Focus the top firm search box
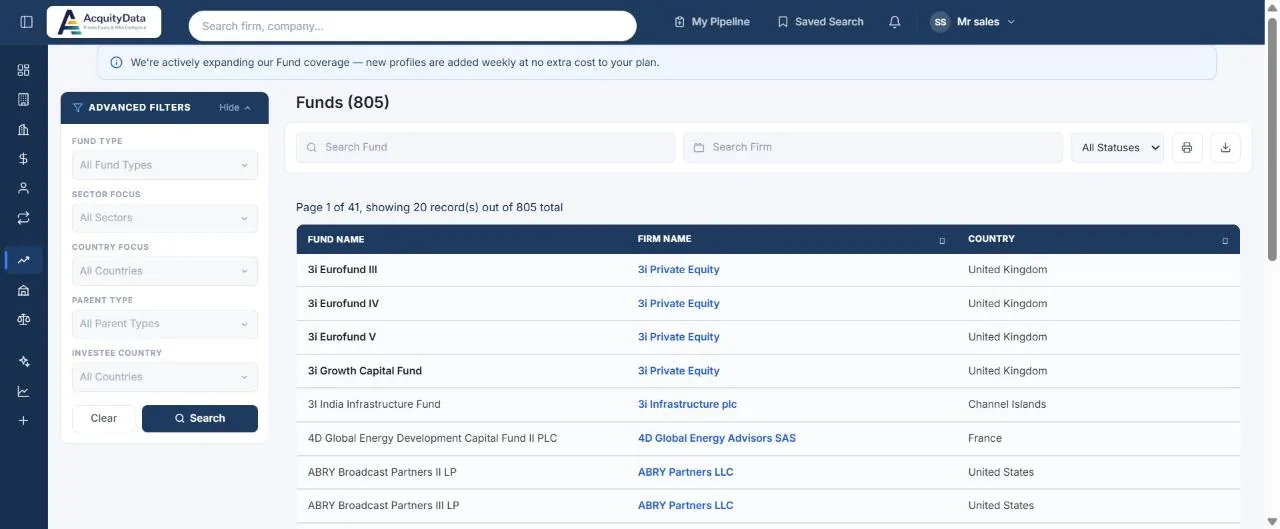The height and width of the screenshot is (529, 1280). click(x=412, y=26)
